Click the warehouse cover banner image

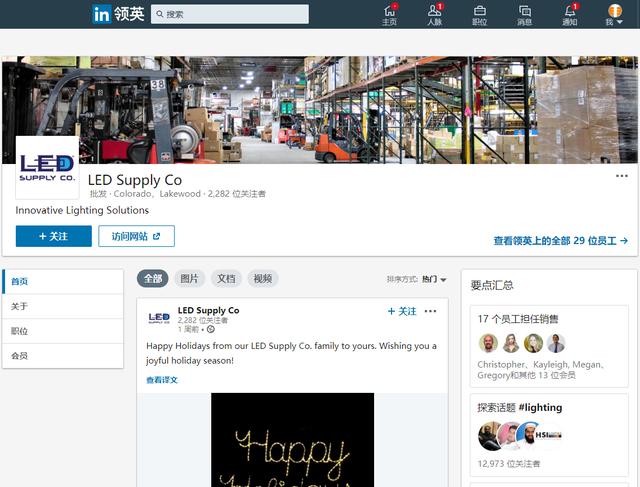point(320,110)
